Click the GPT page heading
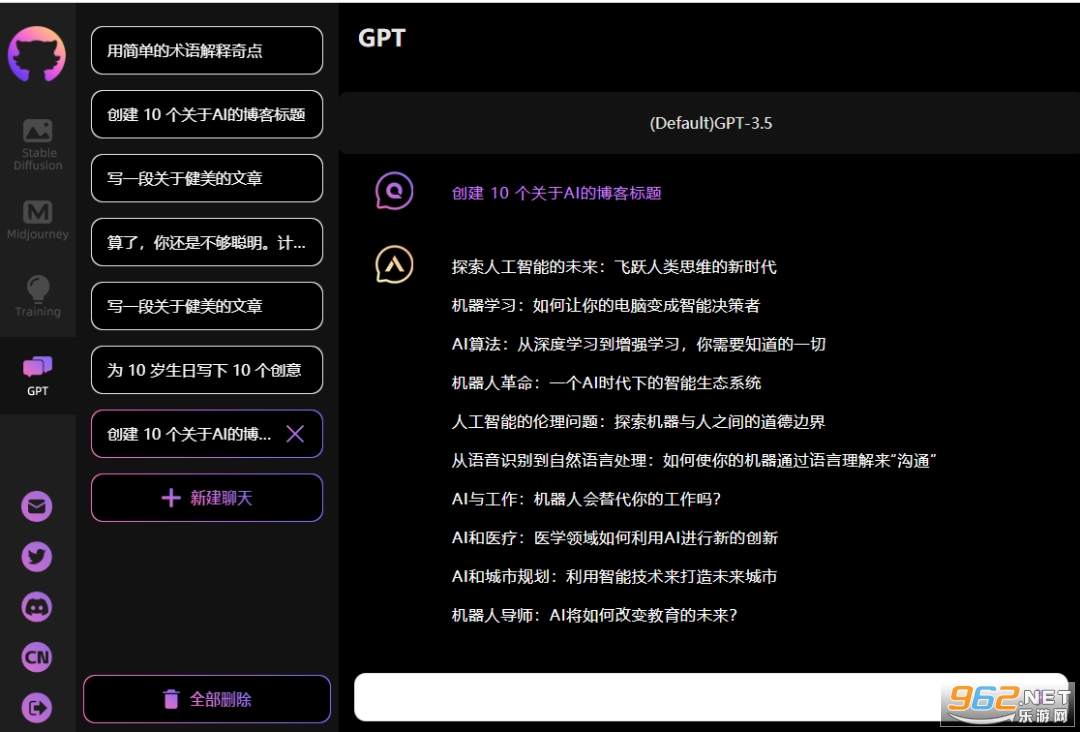 pos(382,38)
